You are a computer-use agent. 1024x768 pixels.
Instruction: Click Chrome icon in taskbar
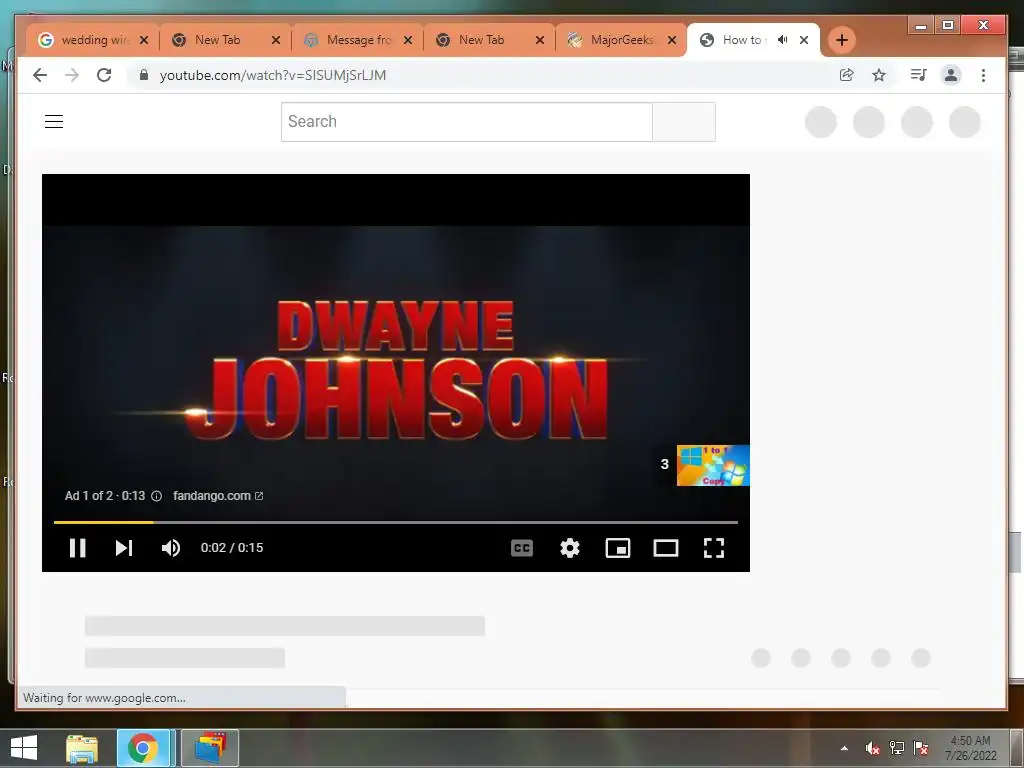(144, 748)
